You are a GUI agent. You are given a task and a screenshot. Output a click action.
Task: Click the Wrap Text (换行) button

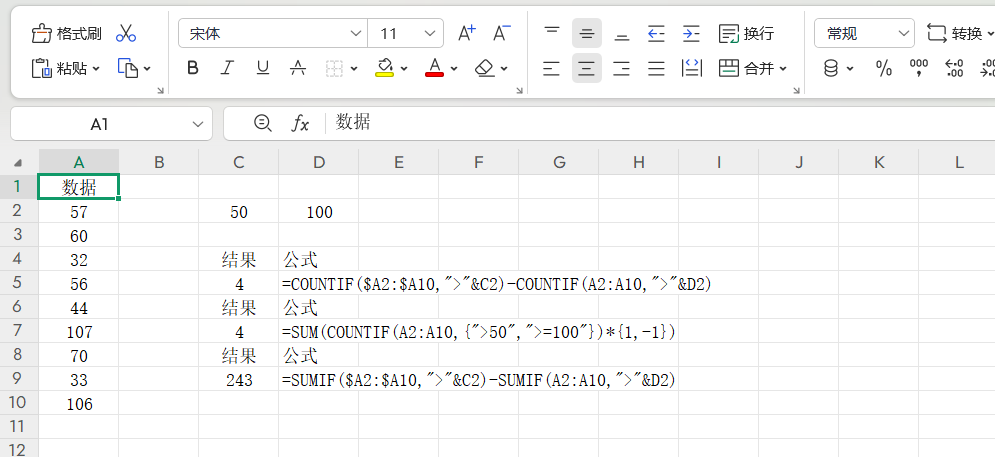[x=747, y=34]
